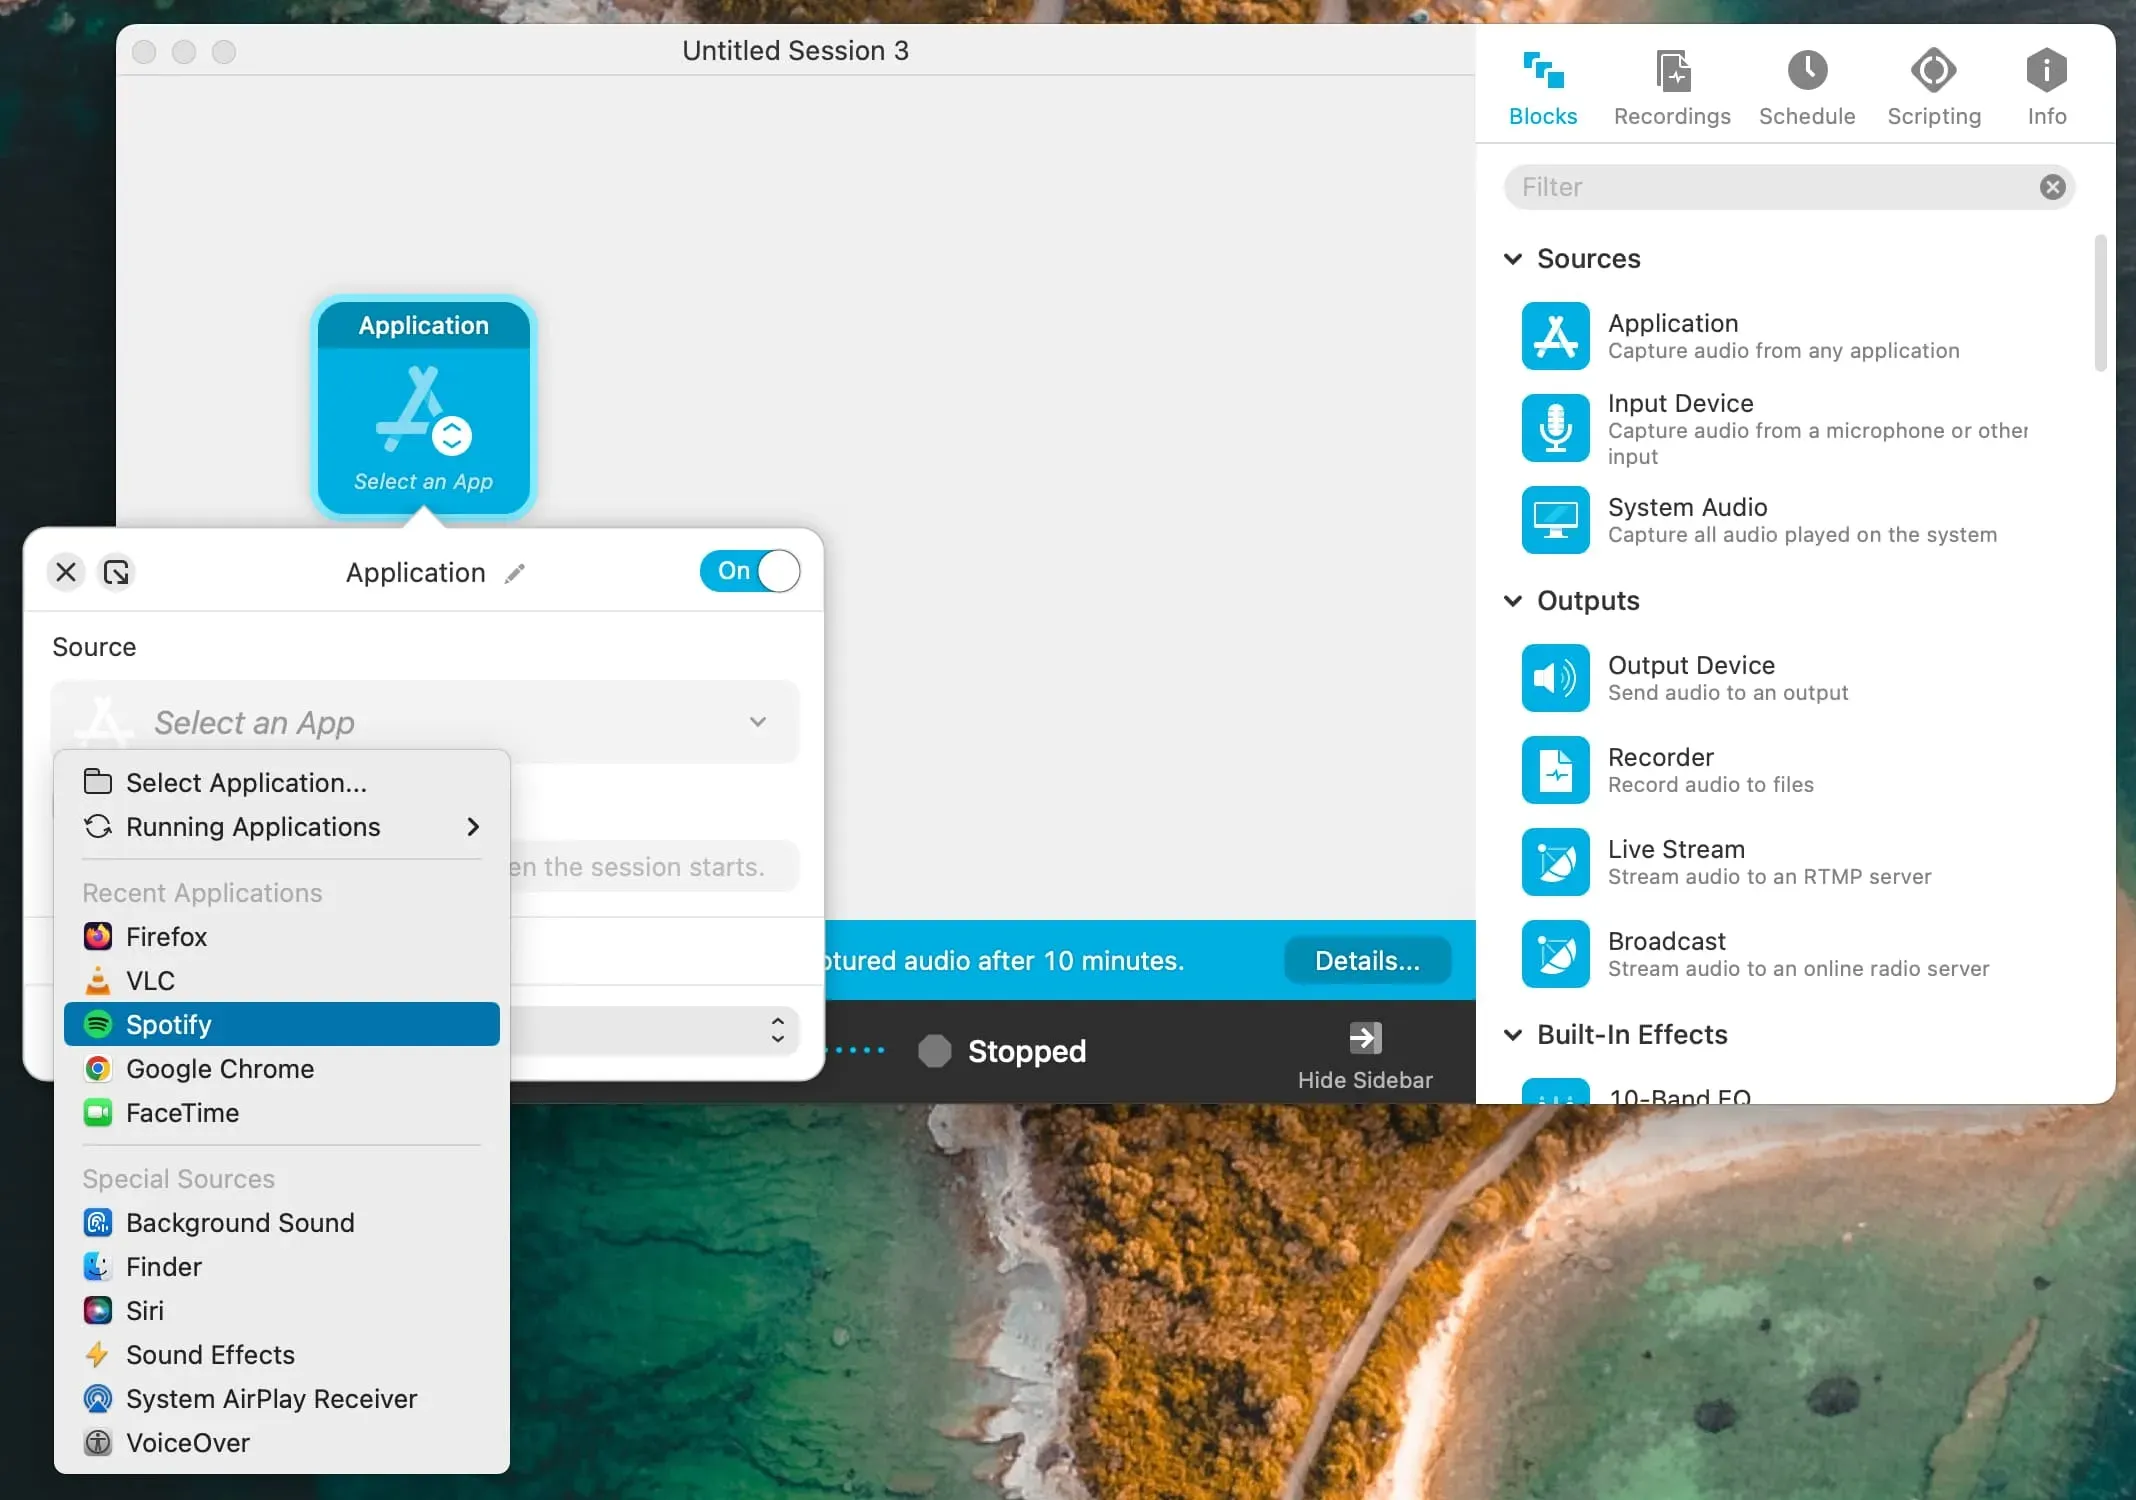Viewport: 2136px width, 1500px height.
Task: Click Details button for captured audio
Action: [x=1365, y=959]
